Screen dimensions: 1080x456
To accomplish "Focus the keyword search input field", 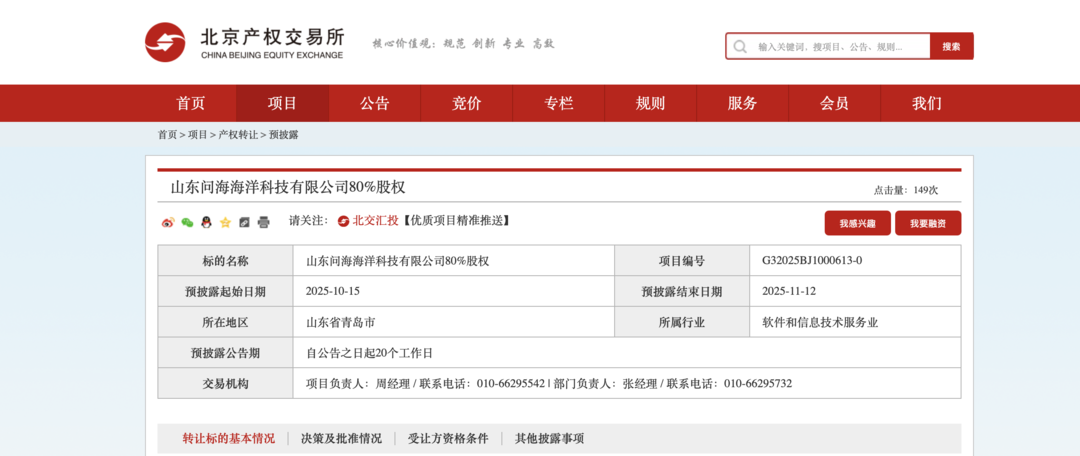I will coord(838,46).
